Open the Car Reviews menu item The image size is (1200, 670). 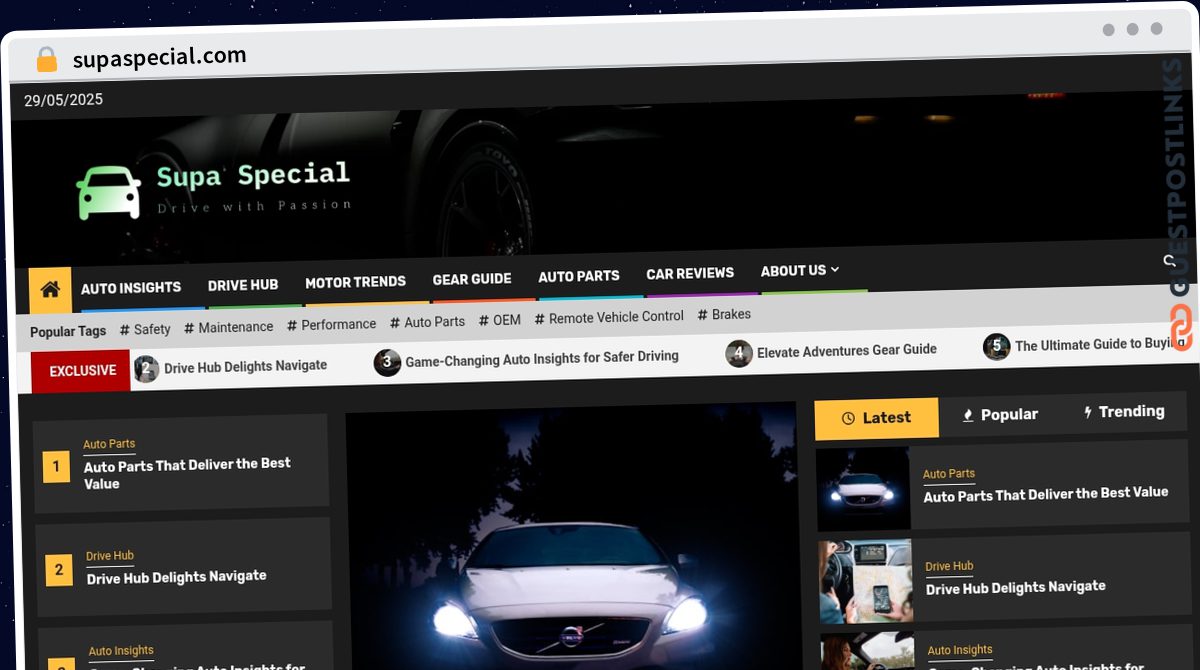pyautogui.click(x=690, y=273)
